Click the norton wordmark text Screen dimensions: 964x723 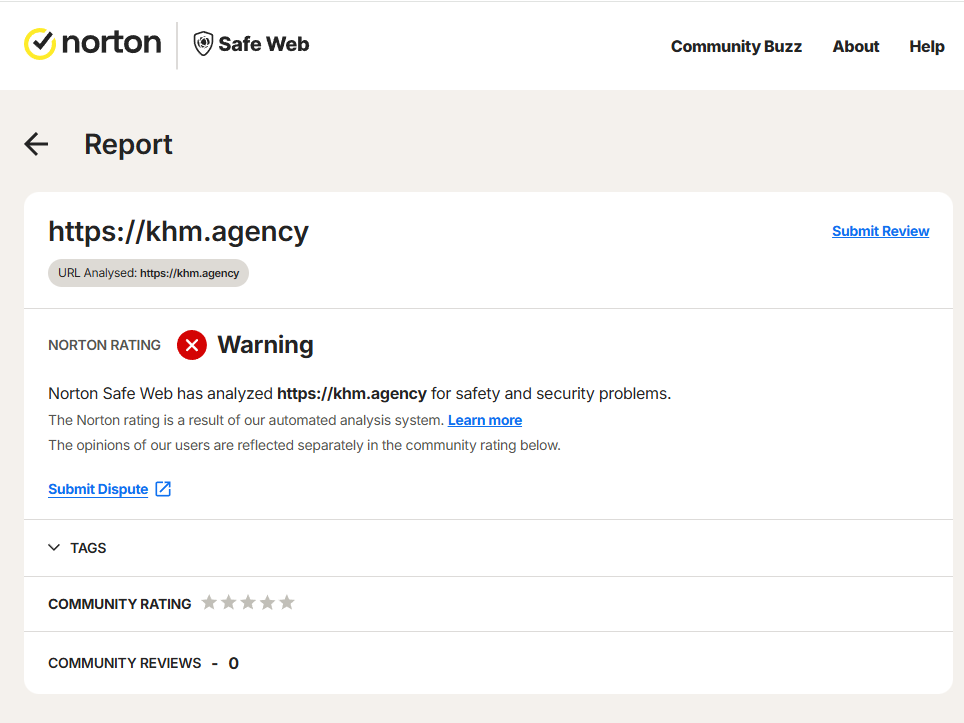click(111, 43)
